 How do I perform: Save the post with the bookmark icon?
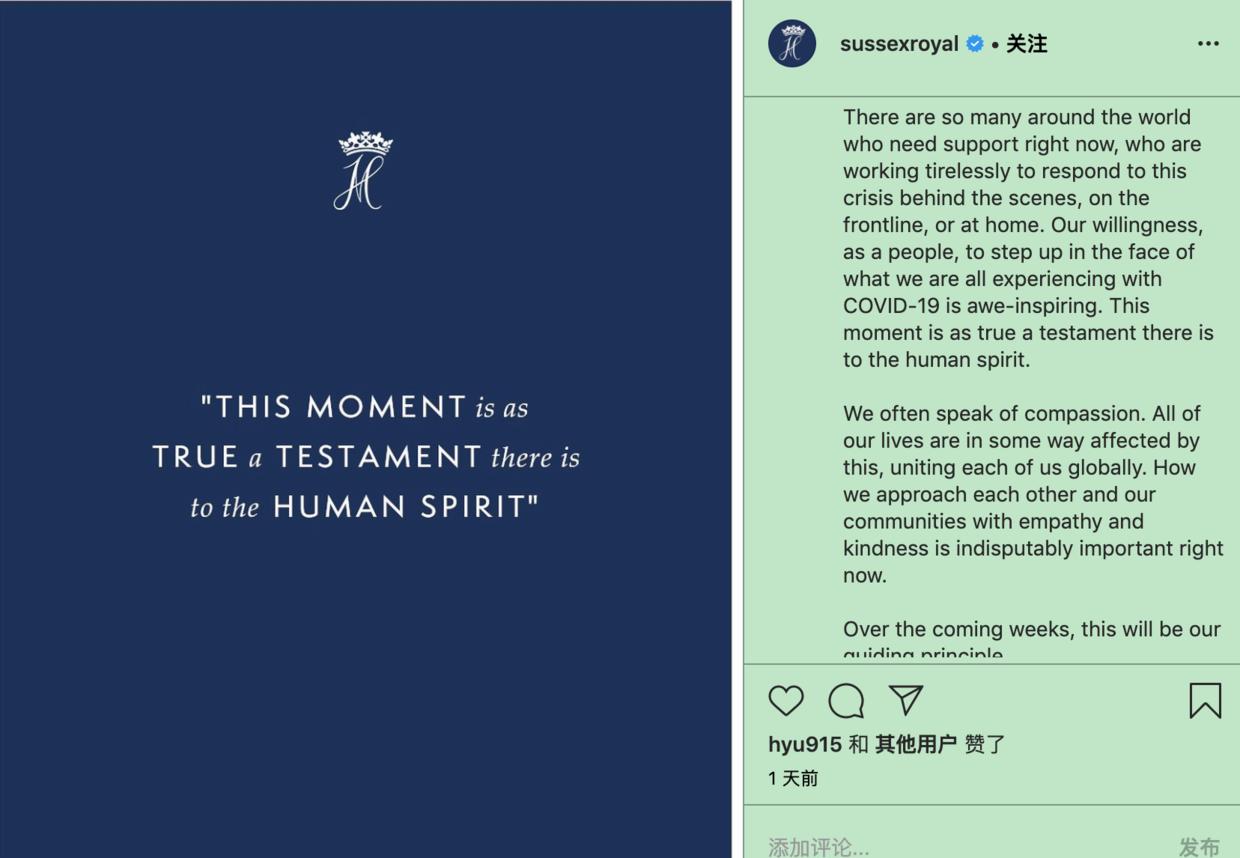[1205, 701]
